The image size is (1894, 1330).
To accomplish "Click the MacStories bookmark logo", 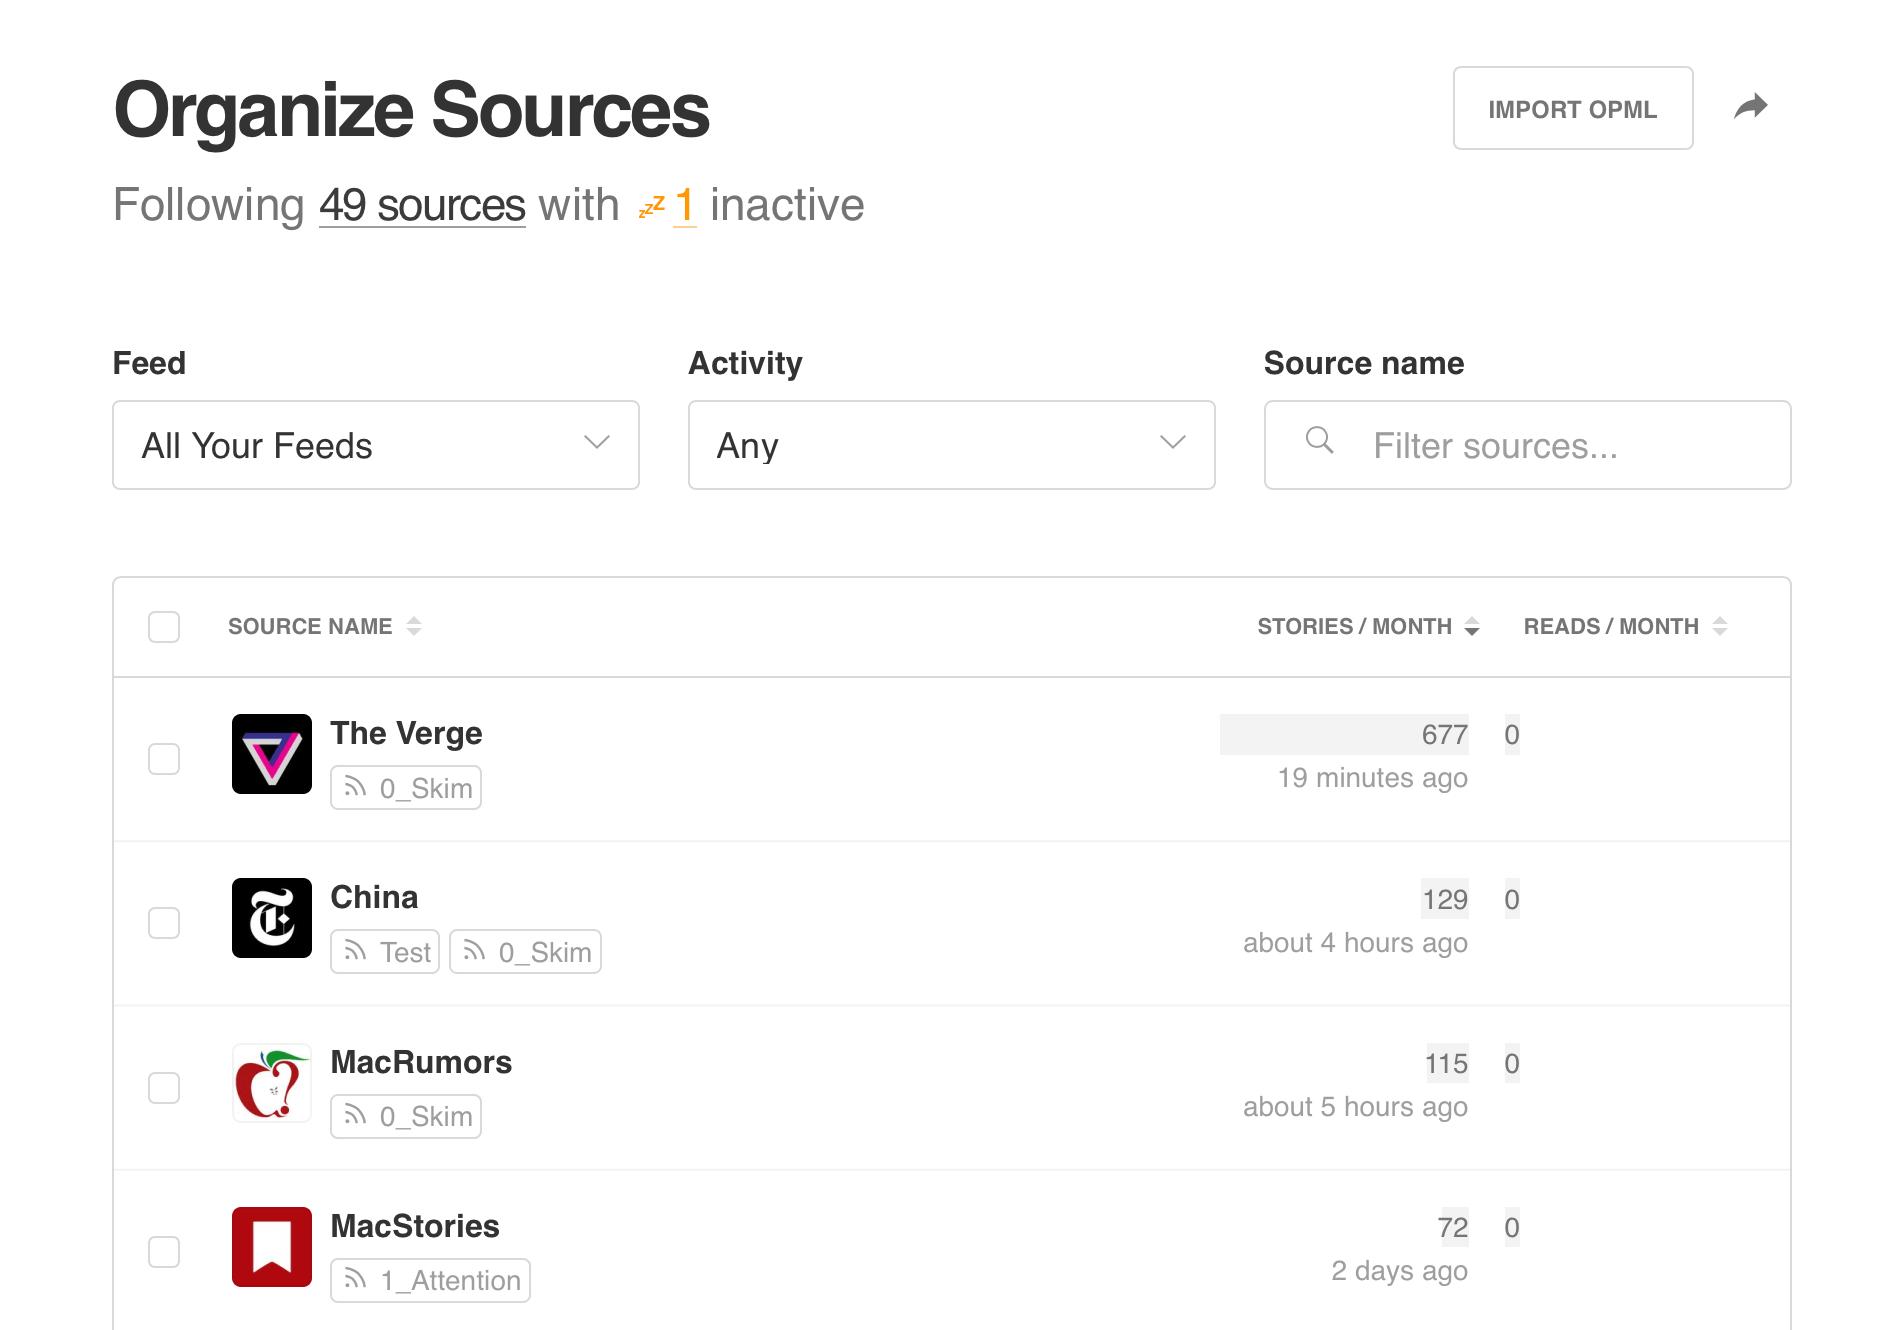I will pos(272,1247).
